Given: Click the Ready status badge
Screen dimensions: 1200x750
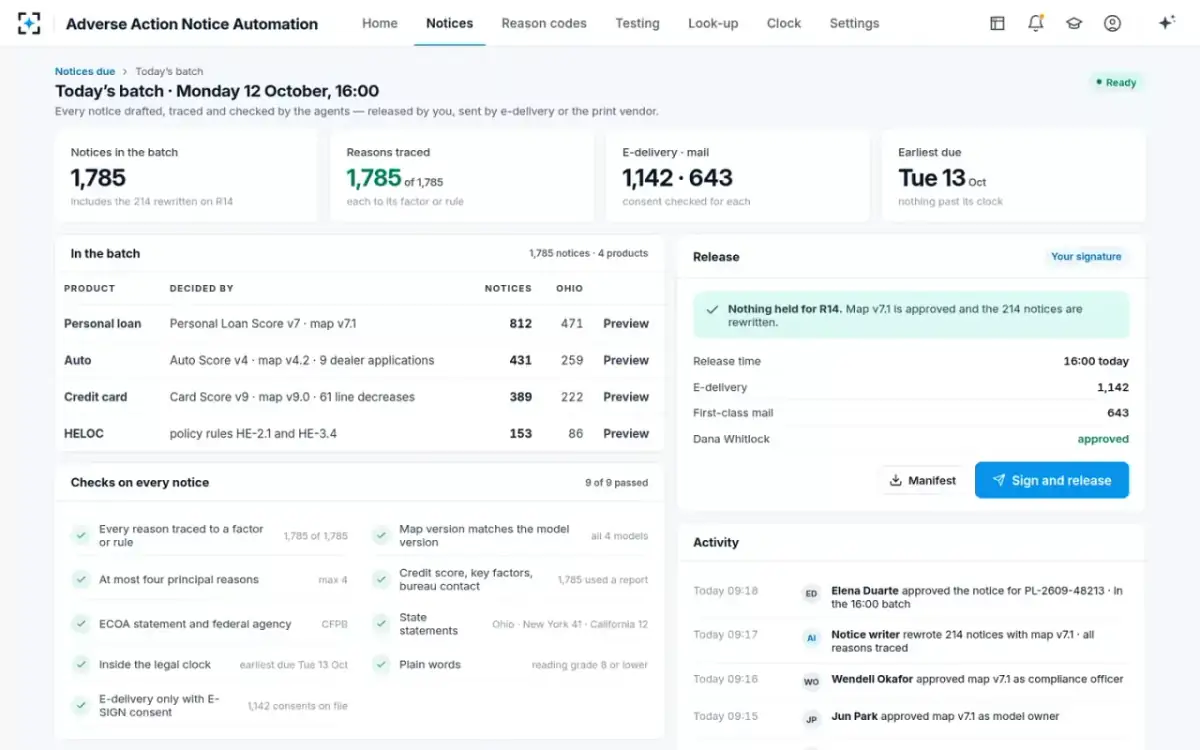Looking at the screenshot, I should coord(1116,83).
